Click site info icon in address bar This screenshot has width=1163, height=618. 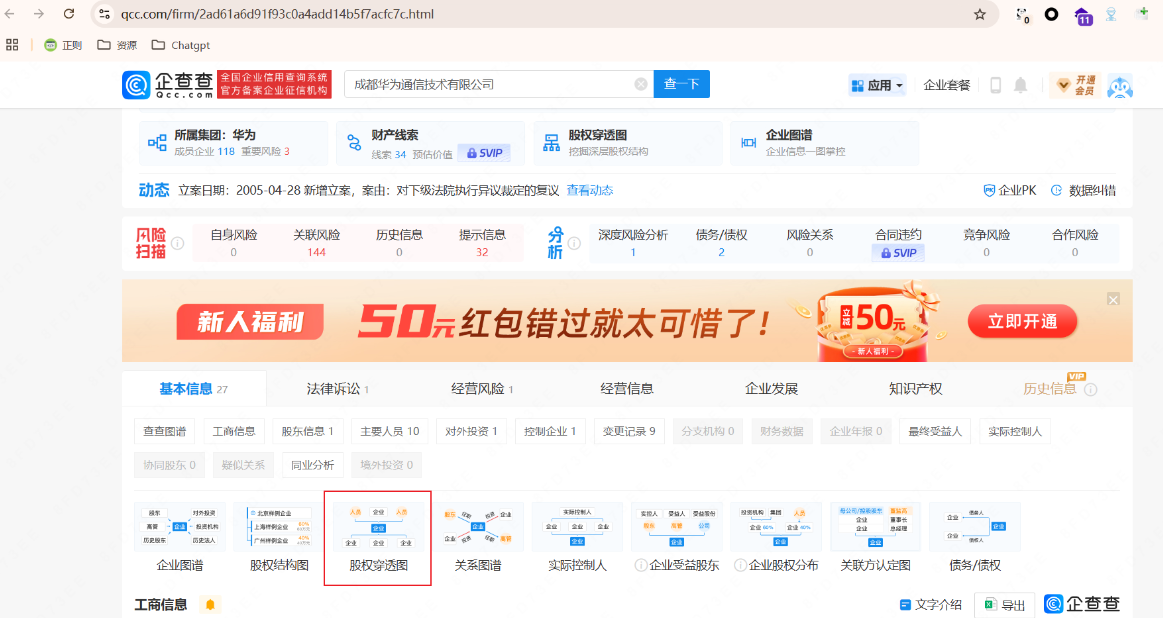pyautogui.click(x=105, y=14)
